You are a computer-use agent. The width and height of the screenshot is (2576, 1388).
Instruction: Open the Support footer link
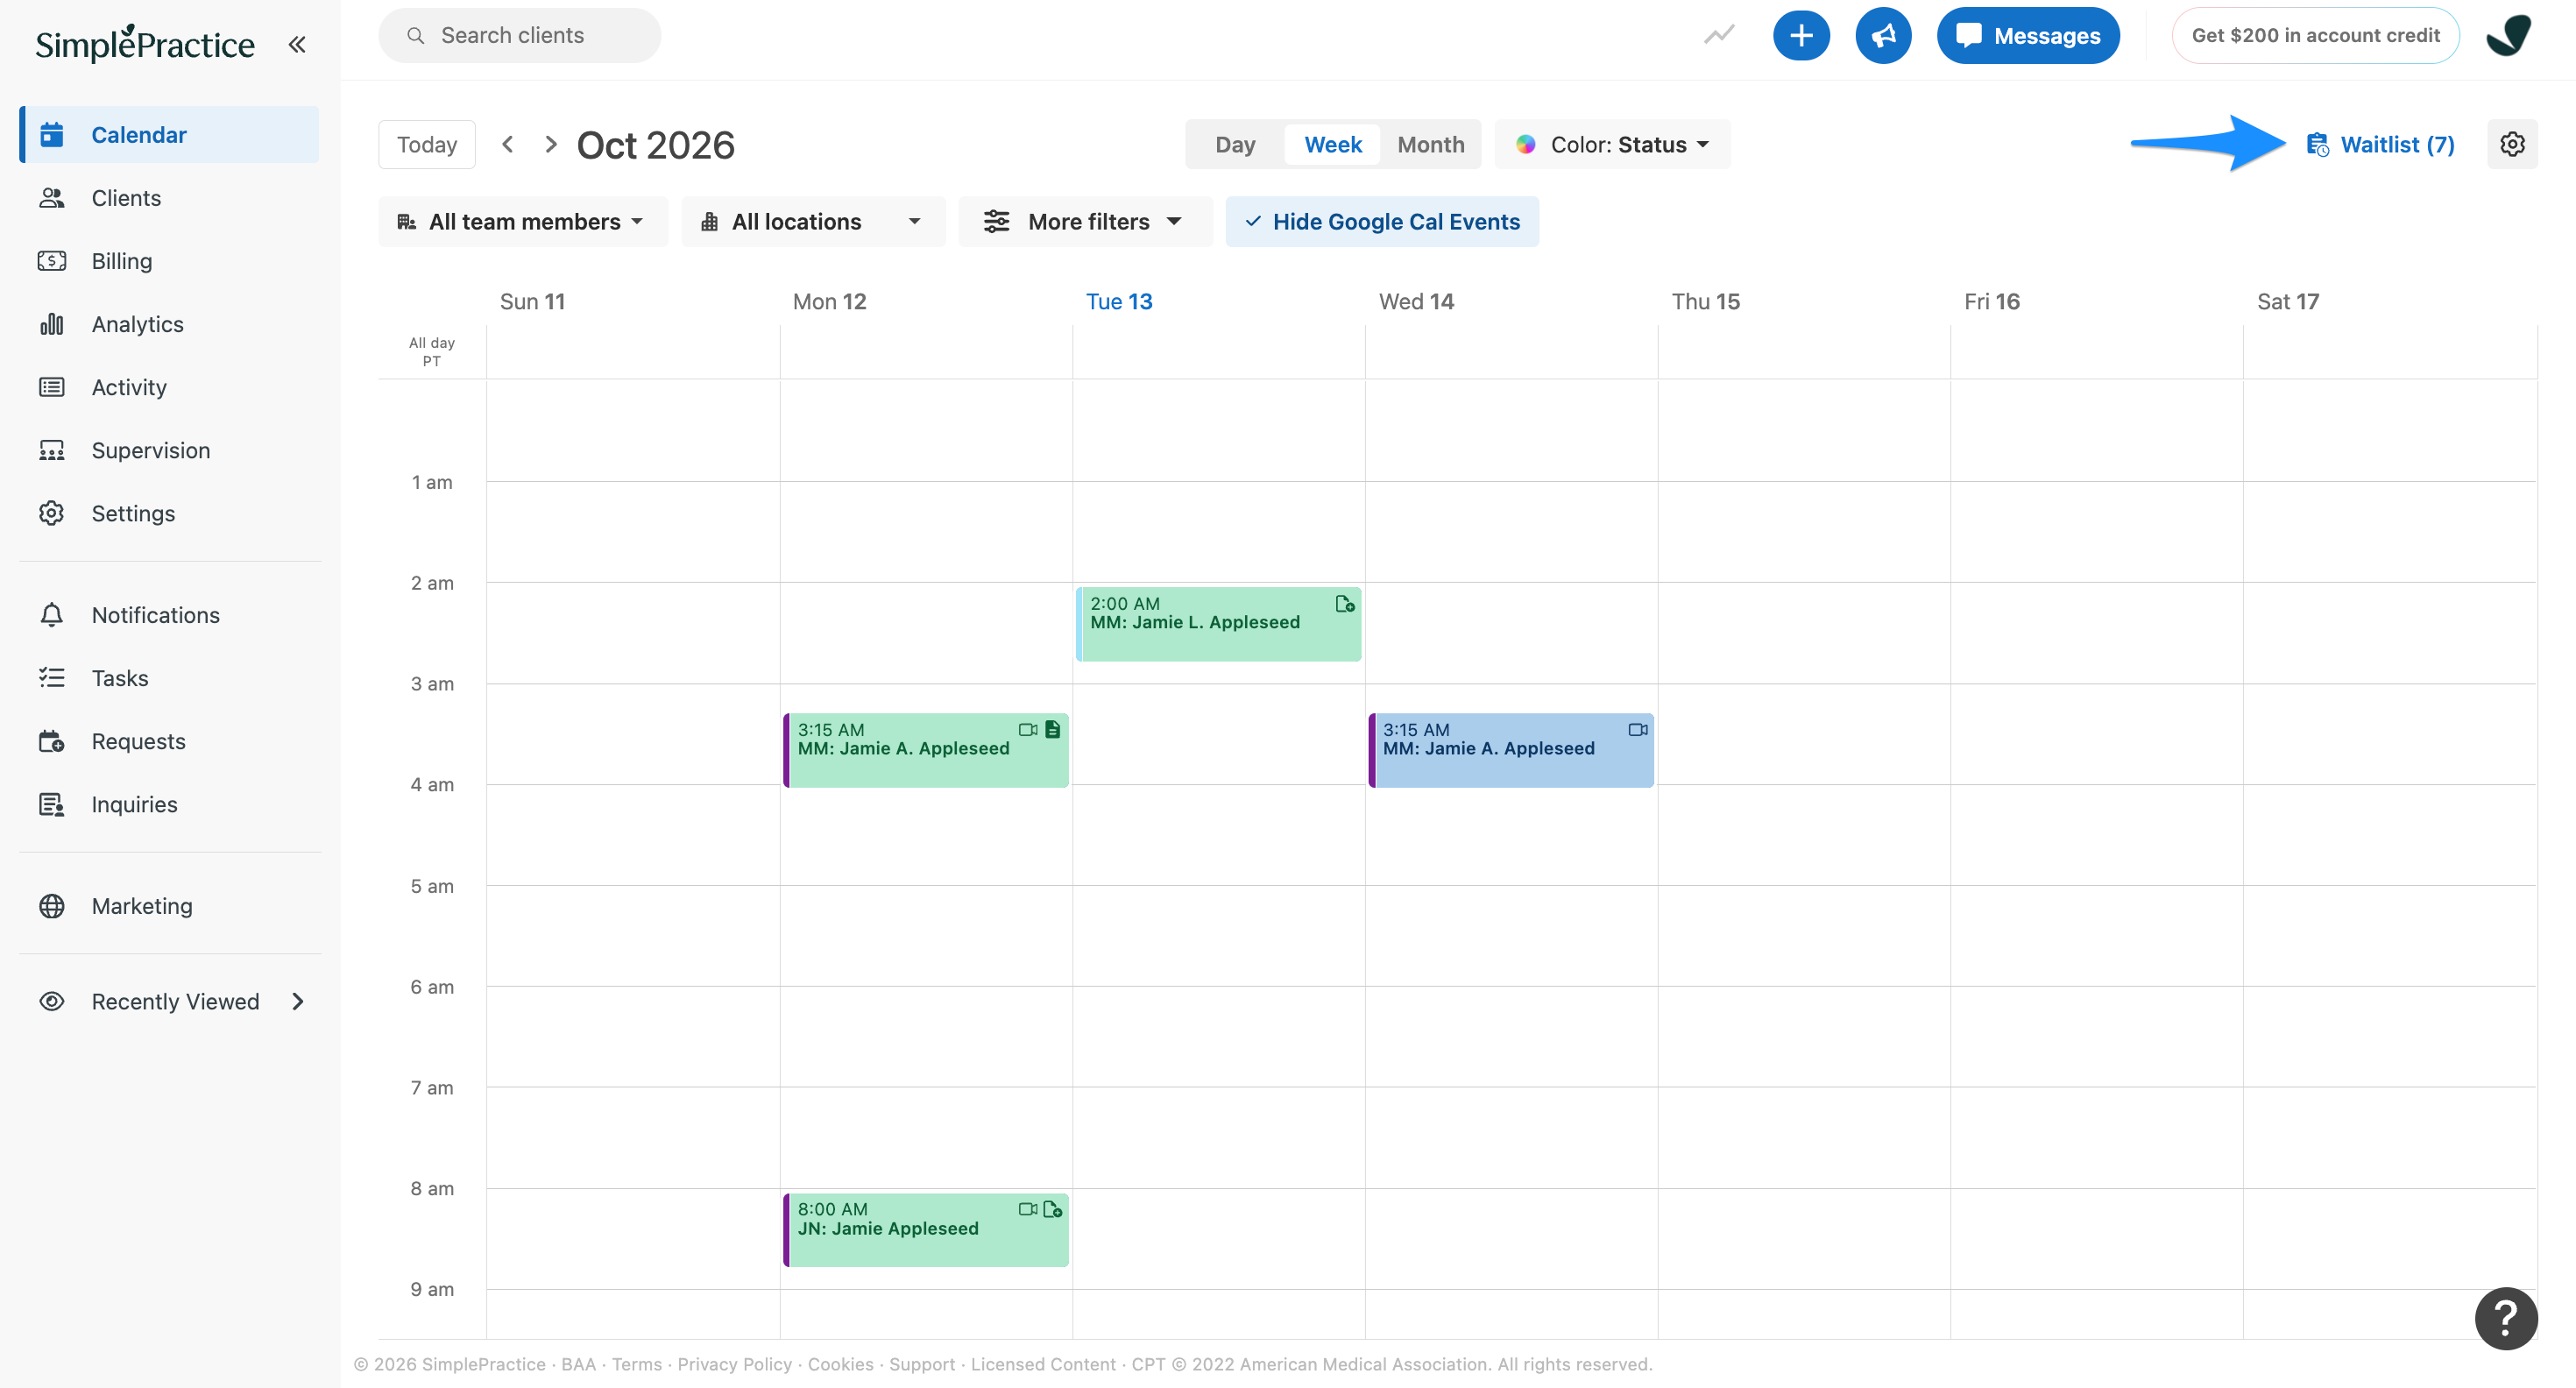[922, 1364]
